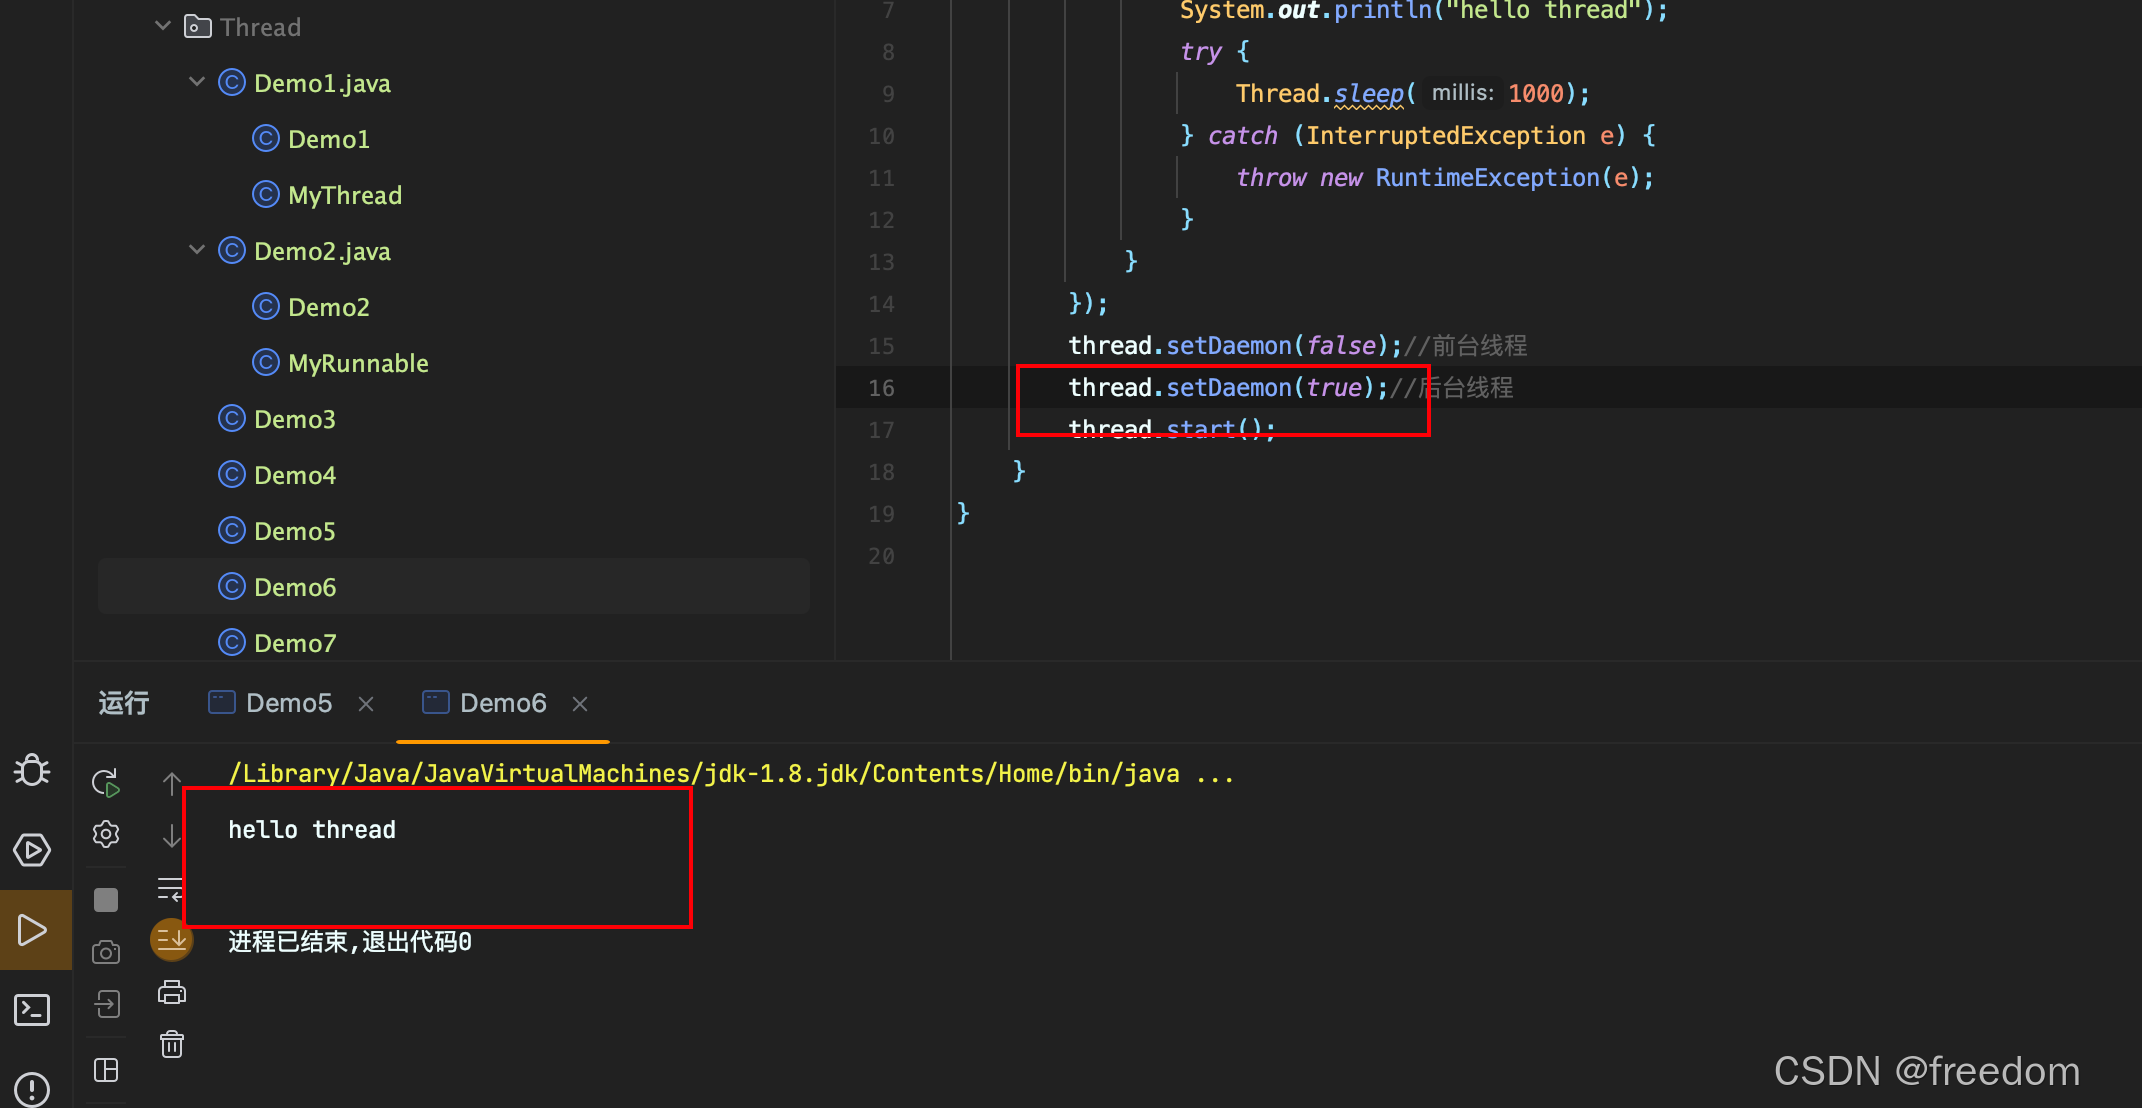Click the scroll down arrow icon
This screenshot has width=2142, height=1108.
tap(170, 834)
